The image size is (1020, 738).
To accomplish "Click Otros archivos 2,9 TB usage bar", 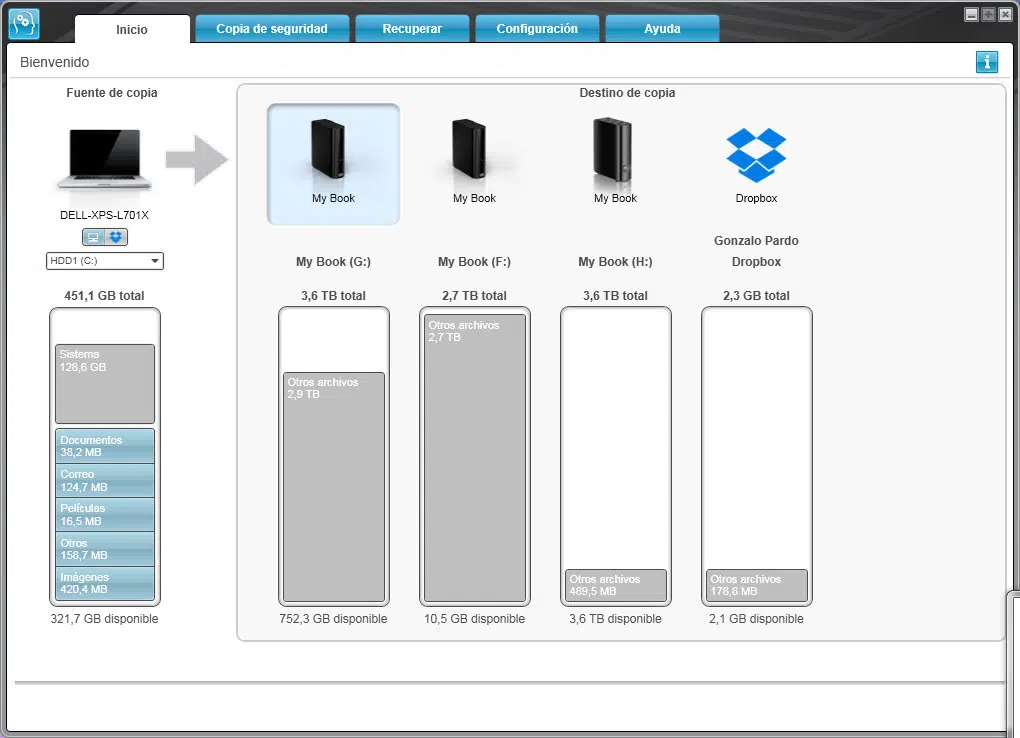I will (x=334, y=487).
